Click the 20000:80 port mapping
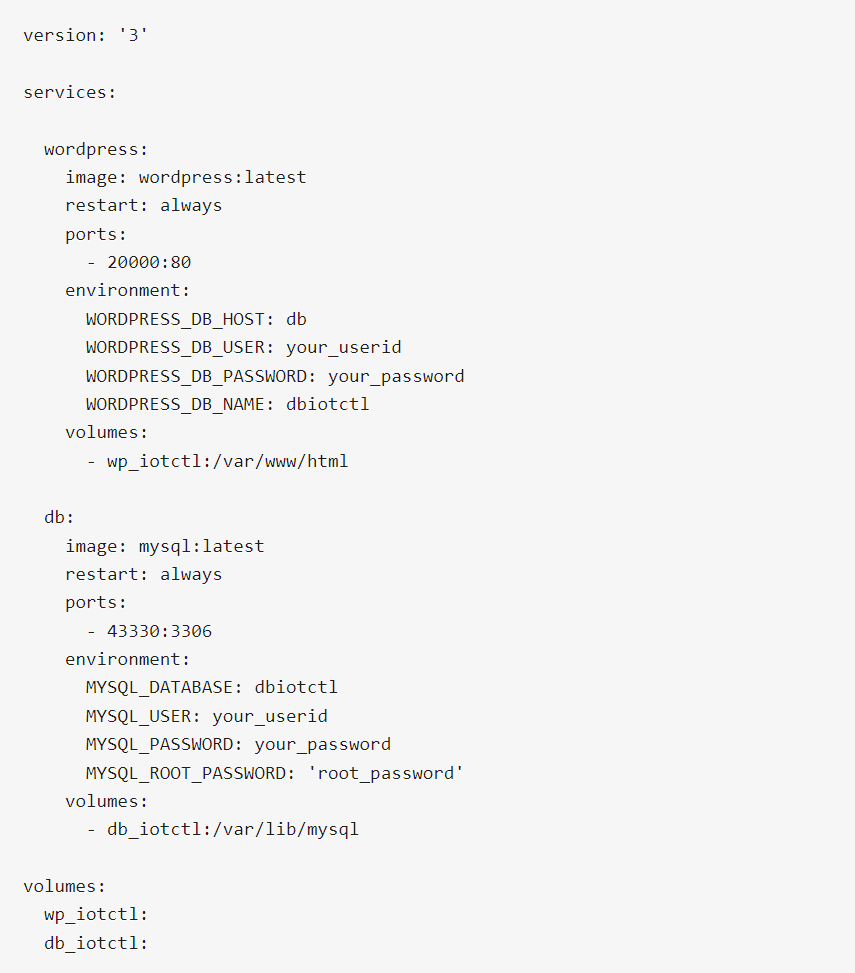Image resolution: width=855 pixels, height=973 pixels. coord(149,262)
